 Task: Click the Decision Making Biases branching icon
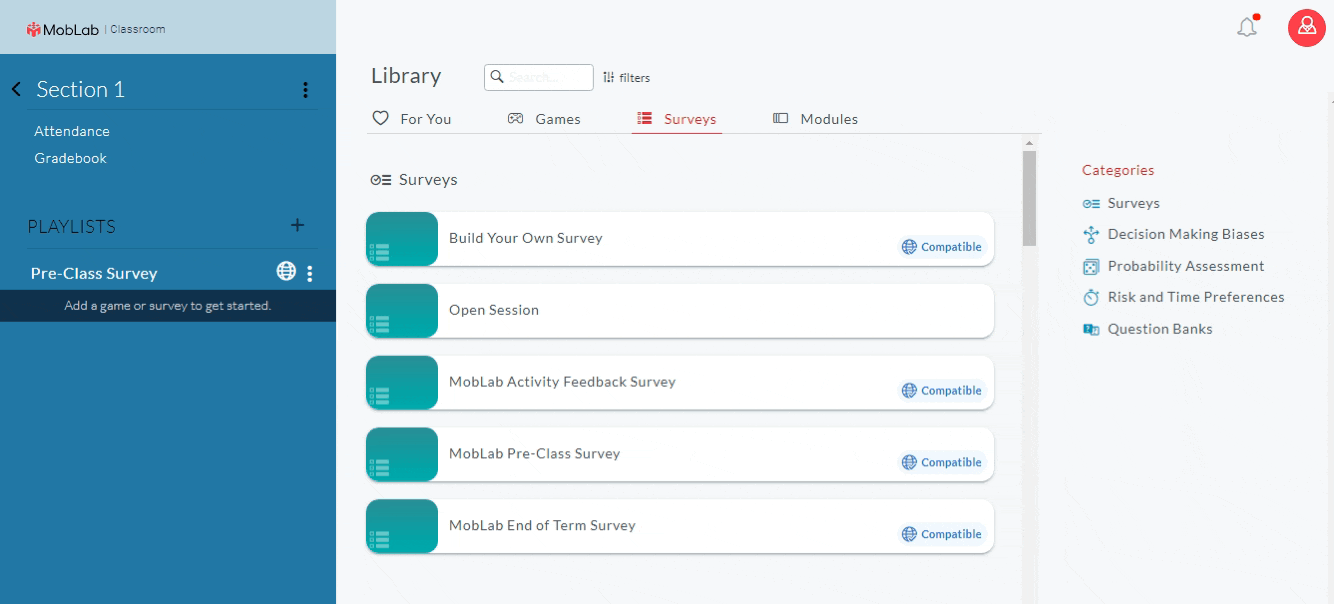pyautogui.click(x=1091, y=235)
